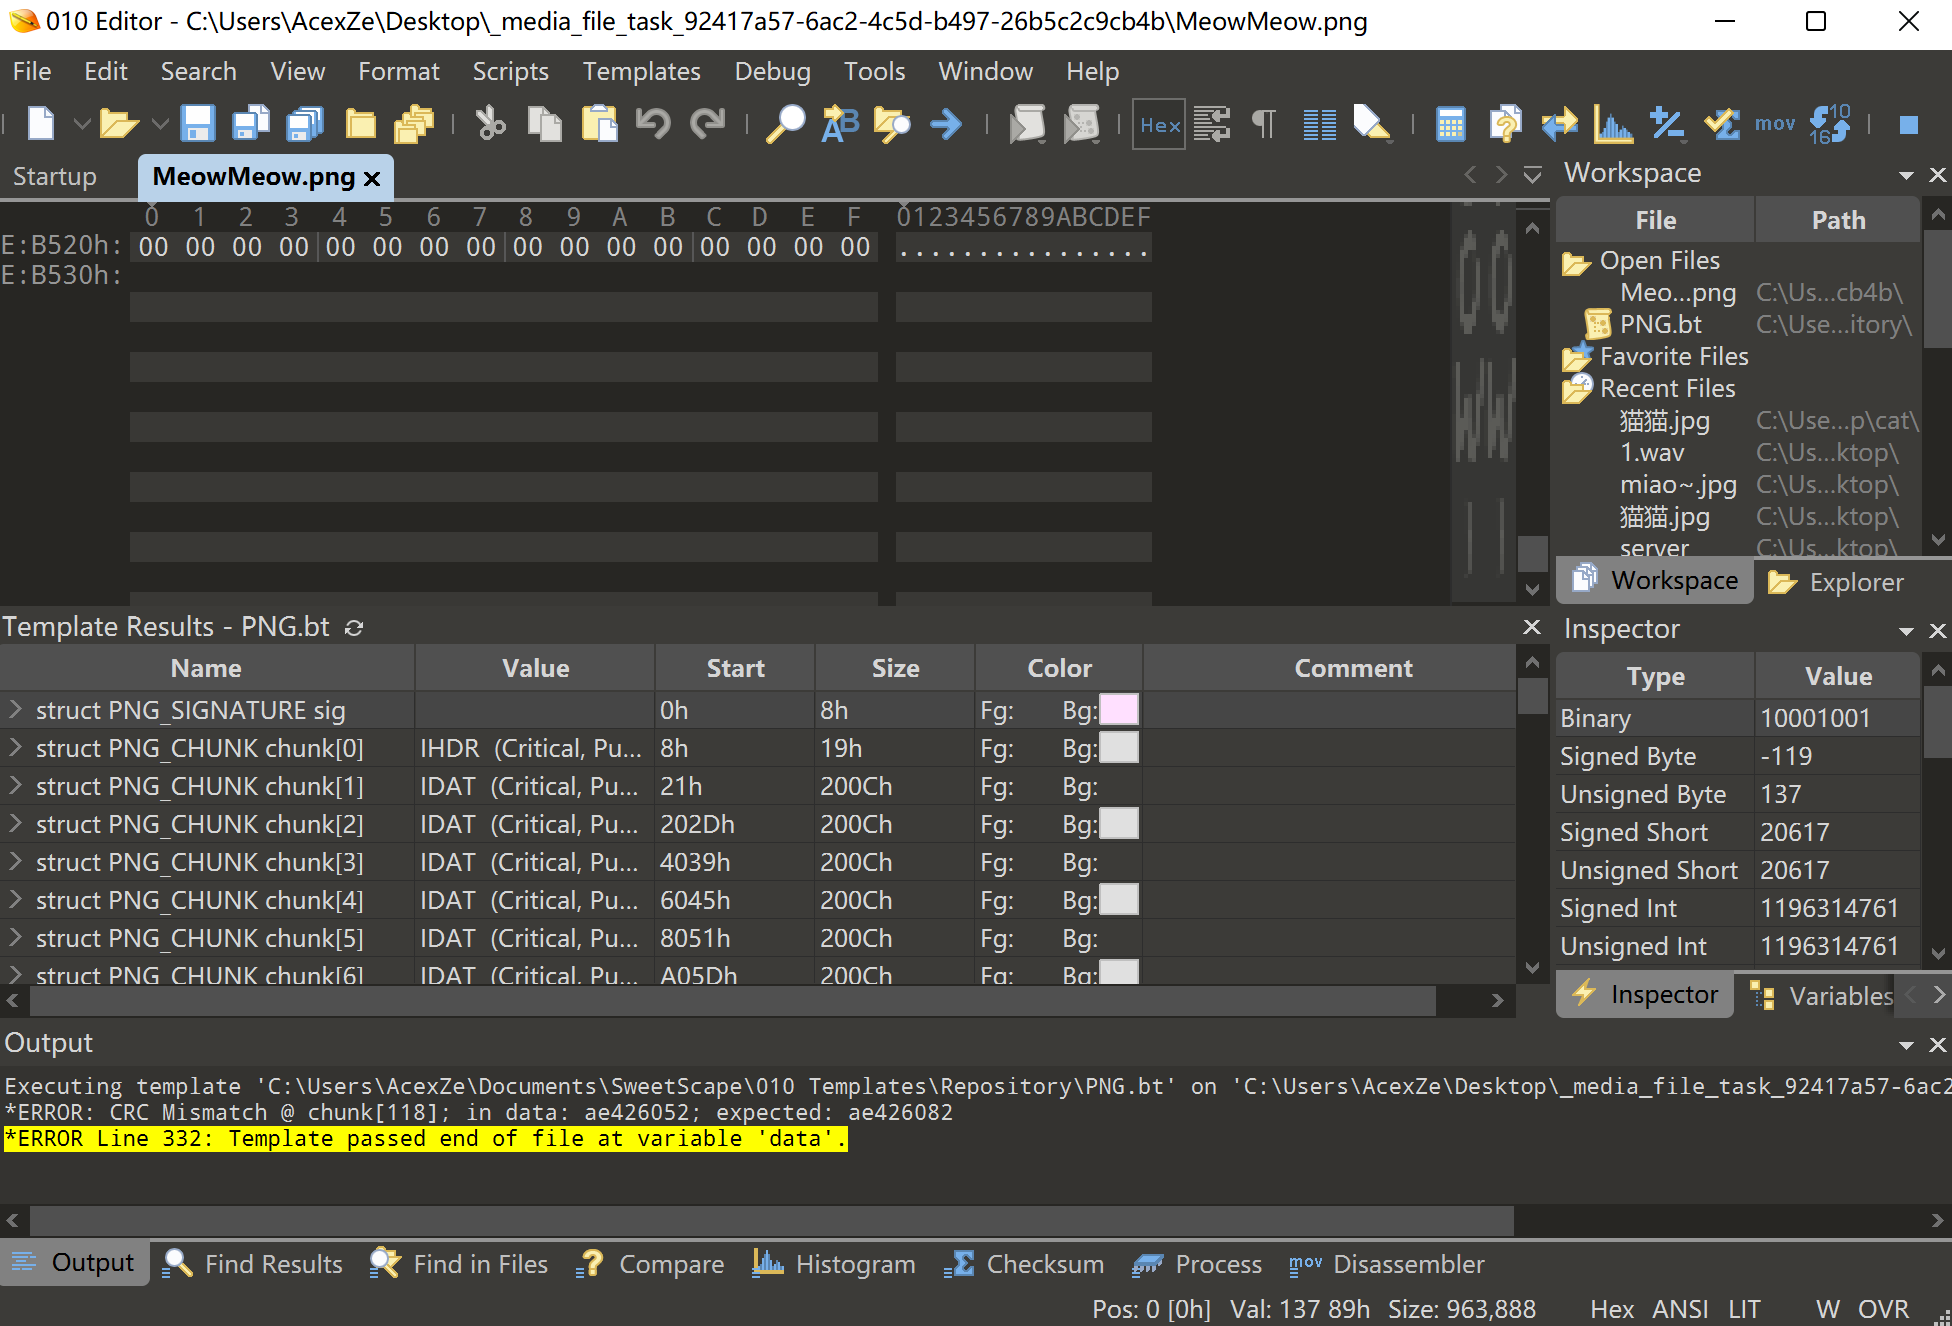The width and height of the screenshot is (1952, 1326).
Task: Click the Close file folder icon
Action: pos(360,124)
